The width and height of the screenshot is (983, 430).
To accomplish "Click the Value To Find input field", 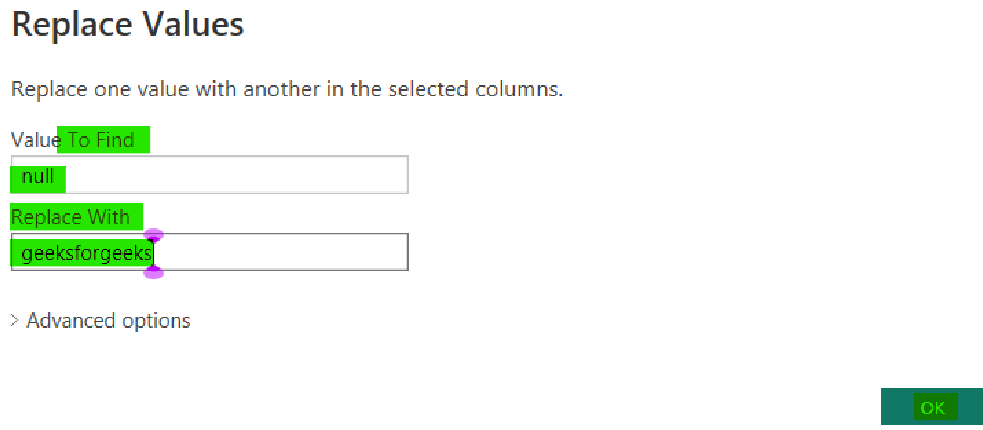I will (209, 175).
